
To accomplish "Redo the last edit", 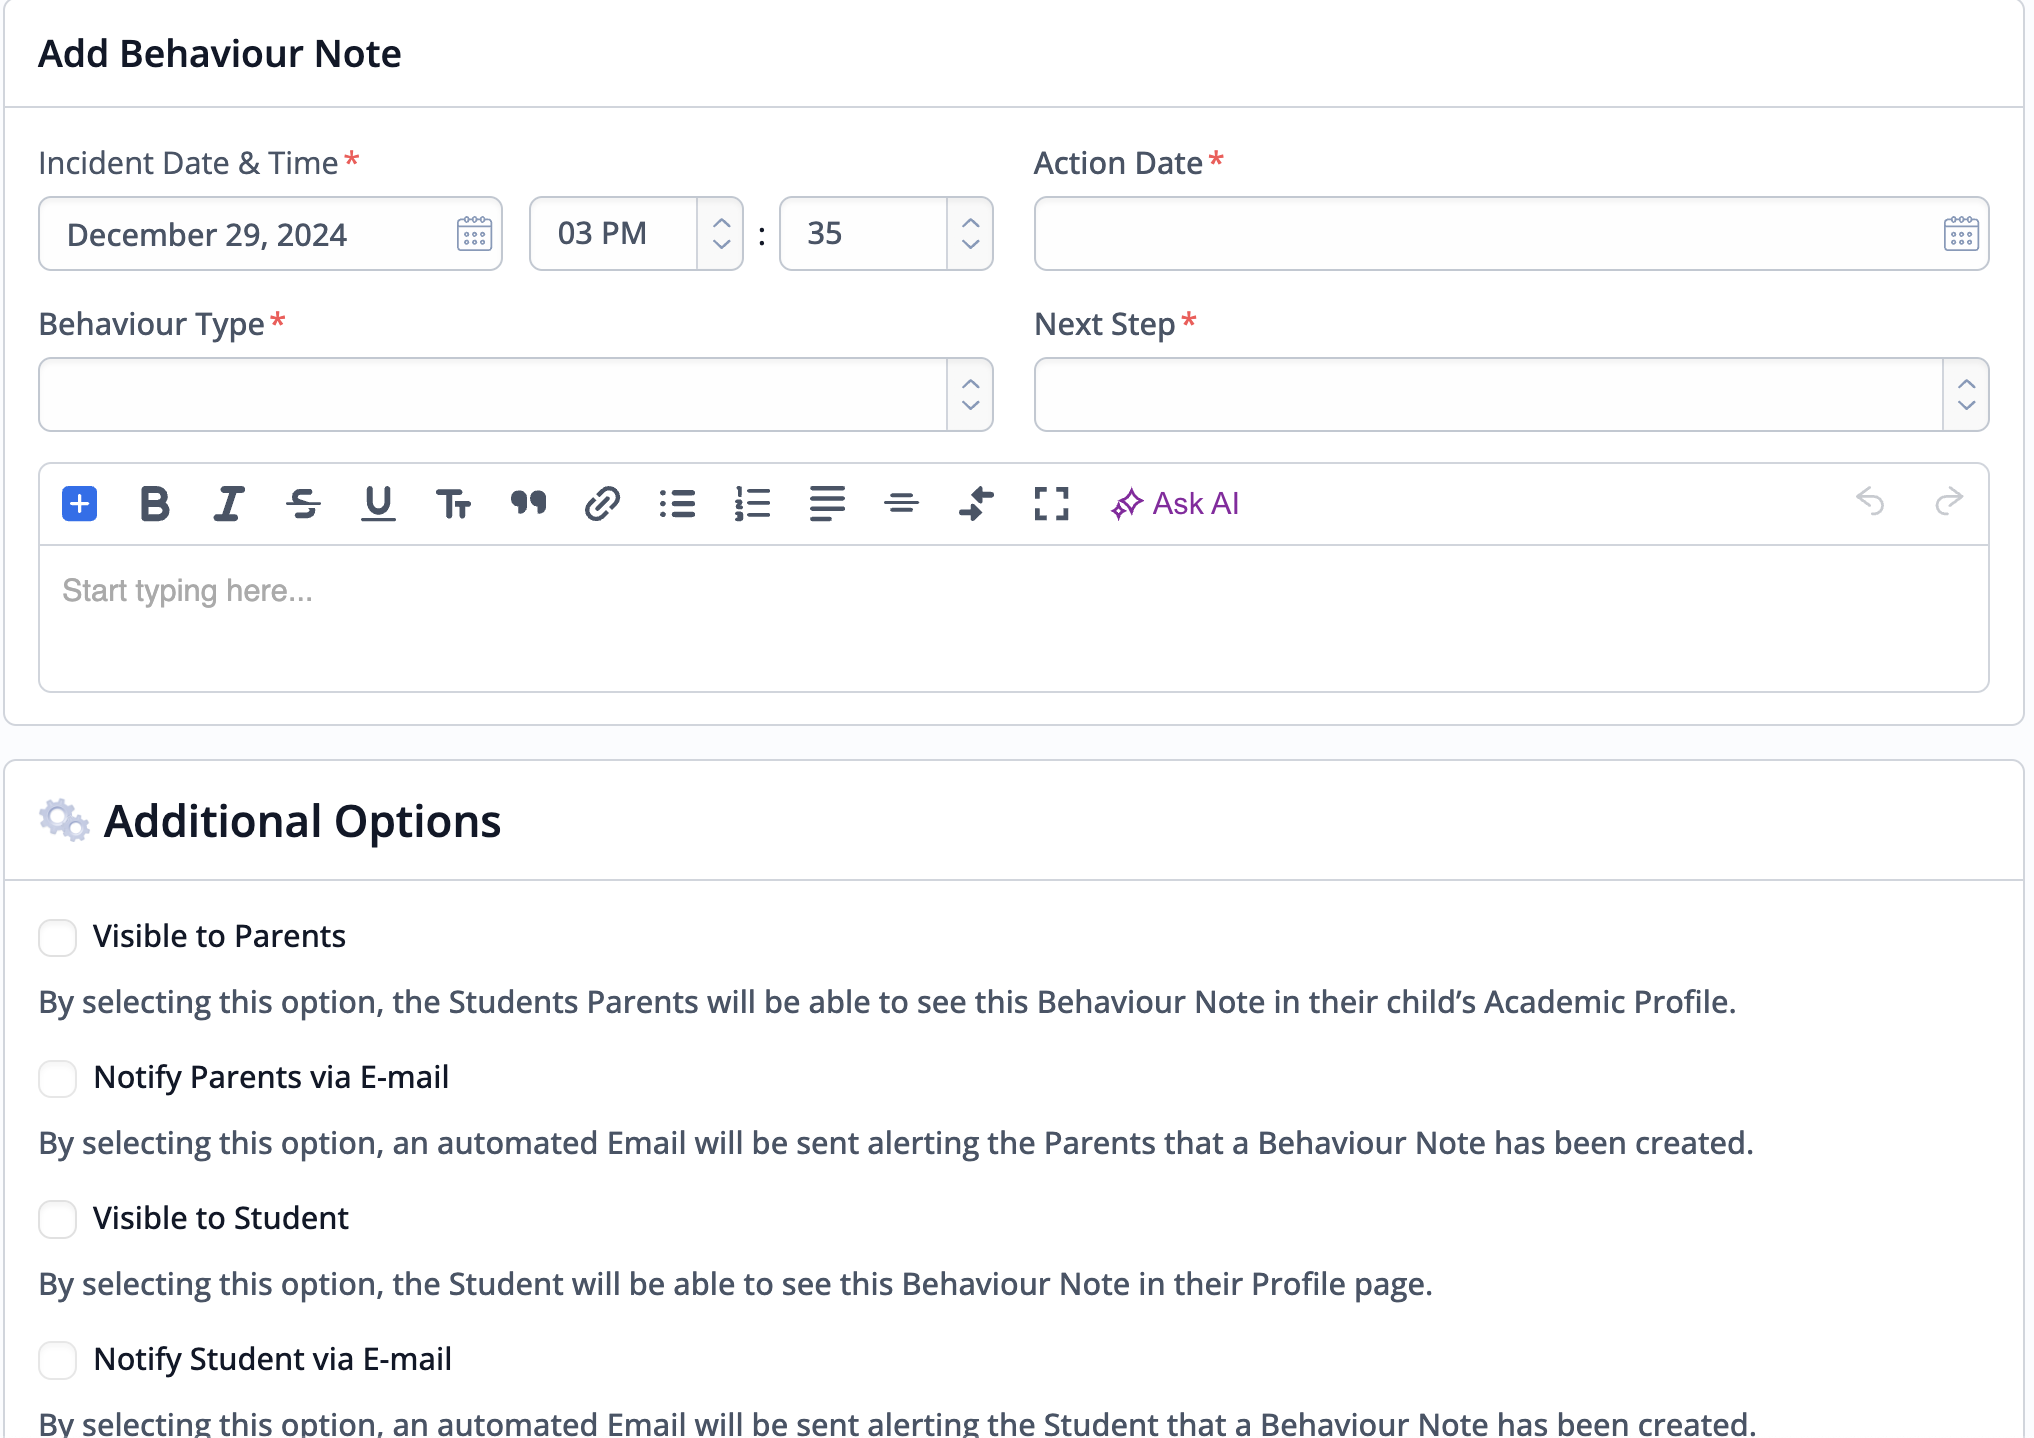I will coord(1949,501).
